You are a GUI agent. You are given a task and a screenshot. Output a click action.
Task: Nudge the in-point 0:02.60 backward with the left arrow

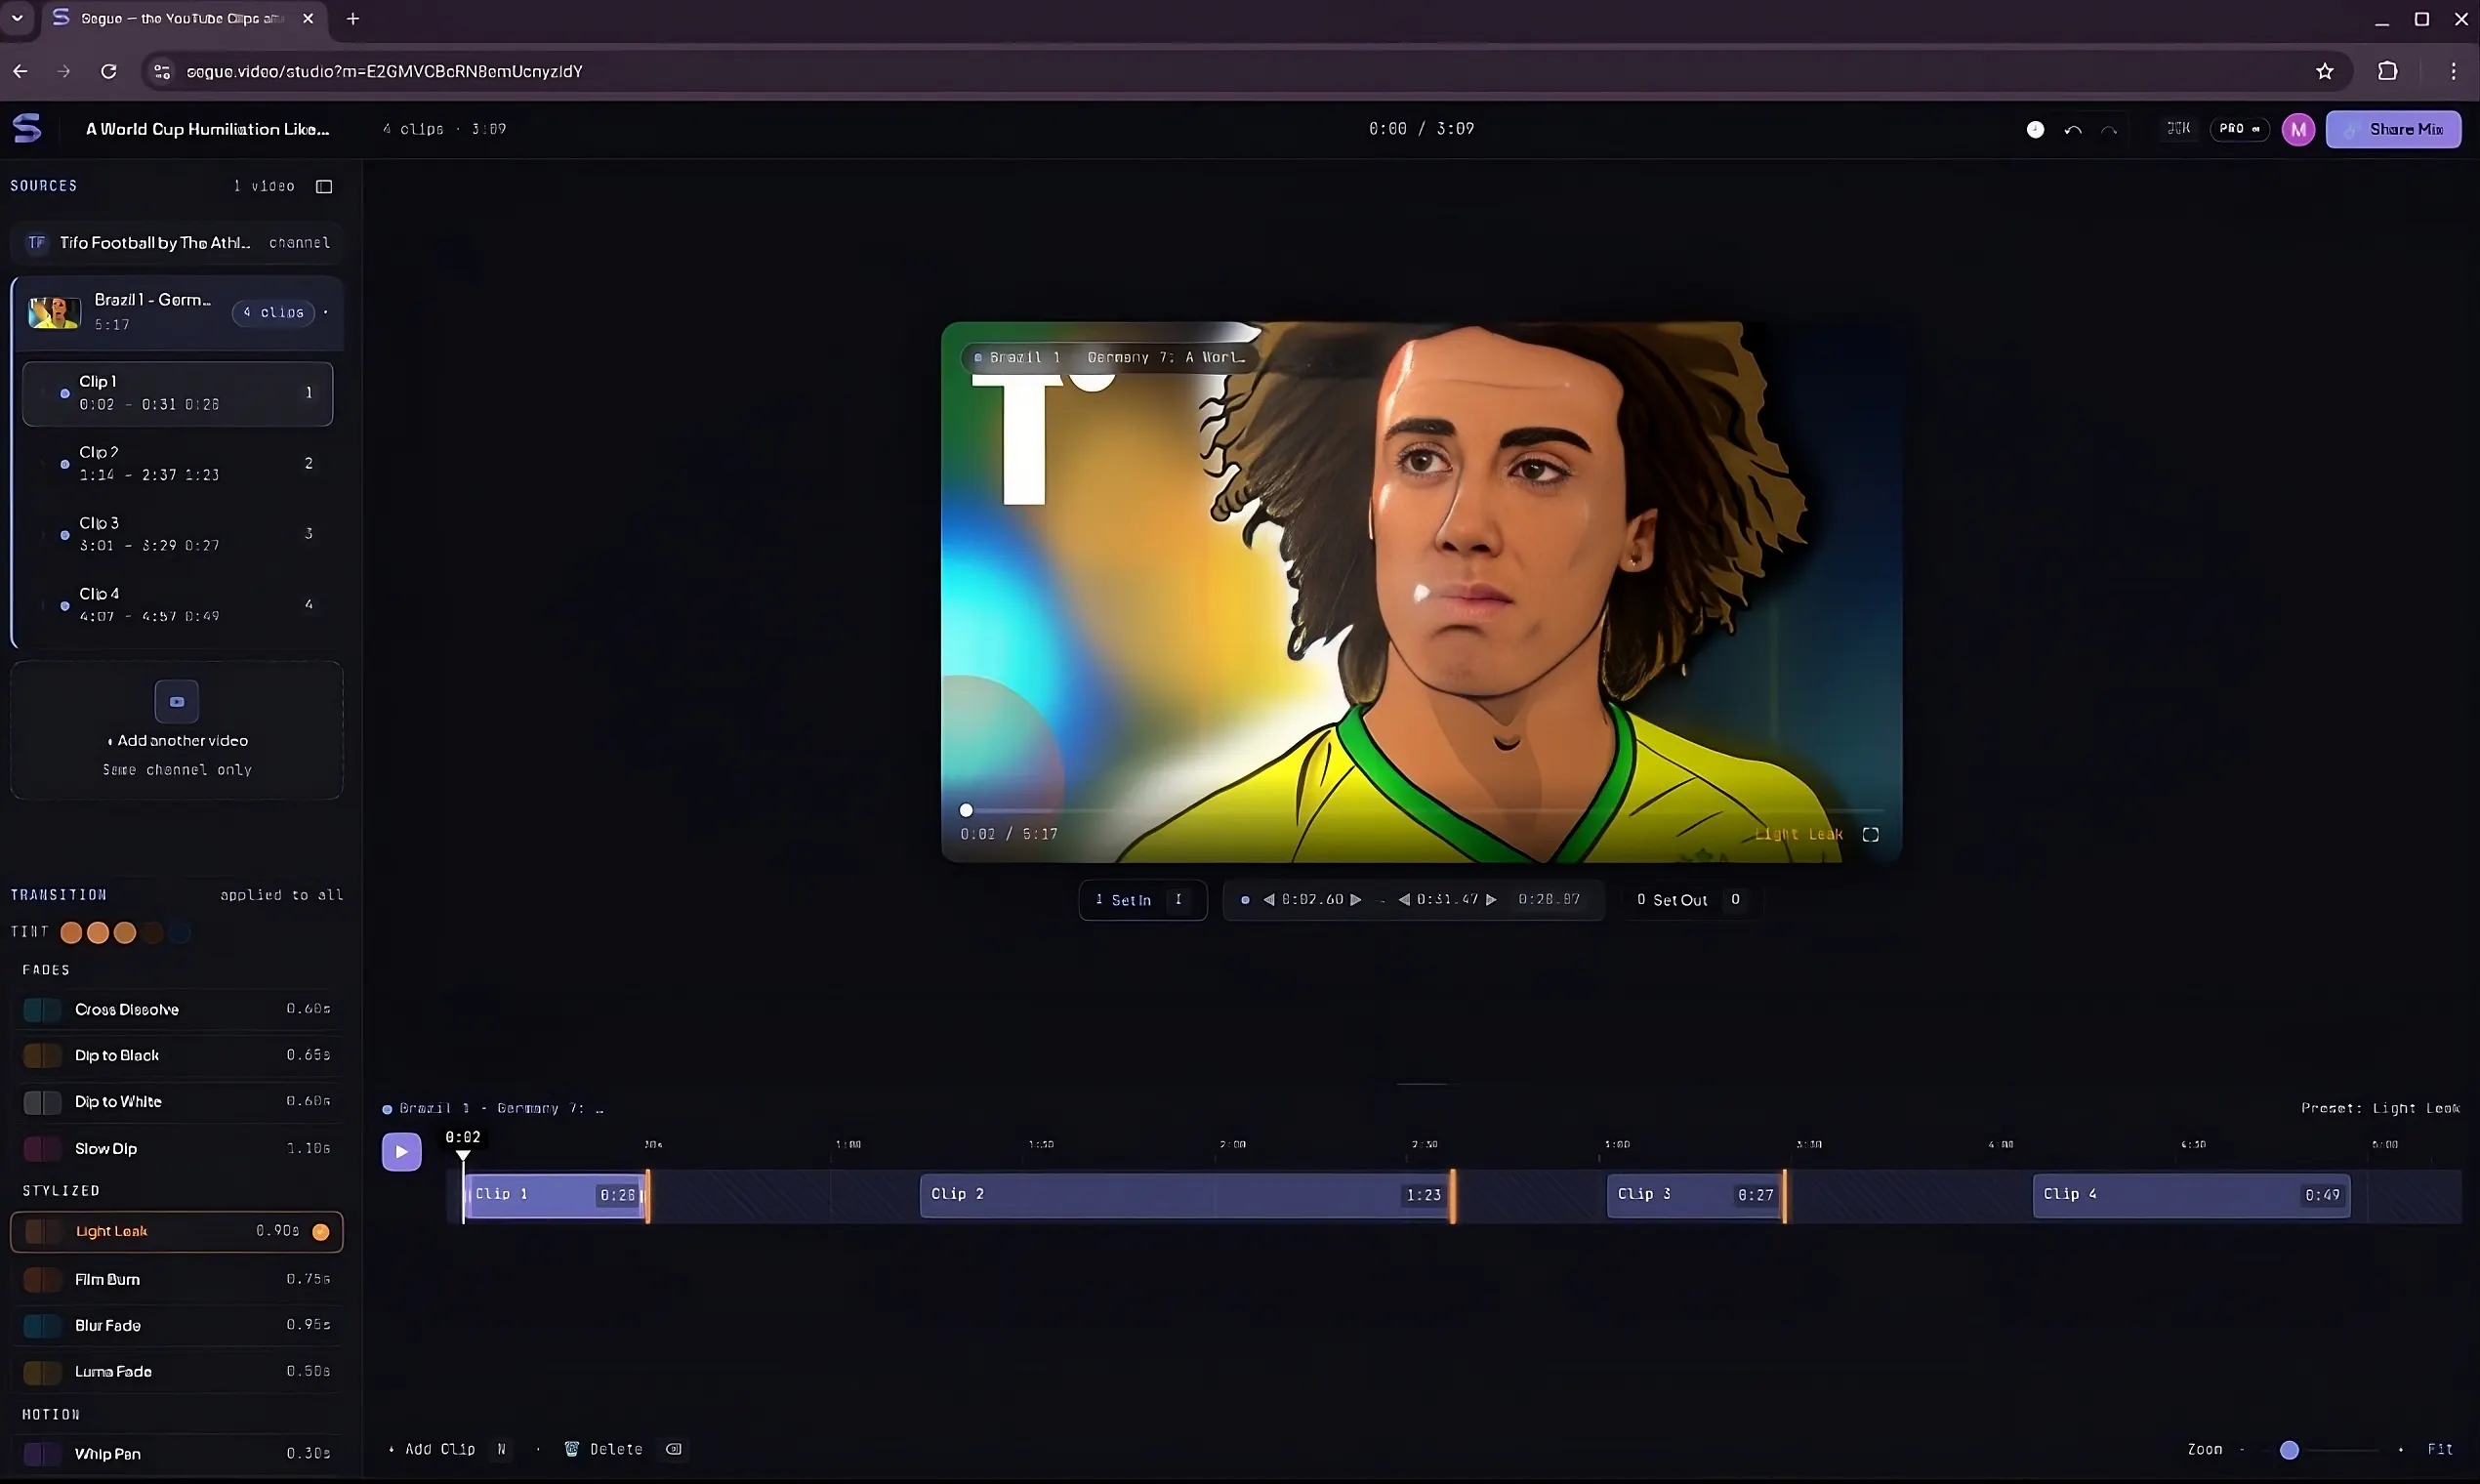pos(1269,899)
